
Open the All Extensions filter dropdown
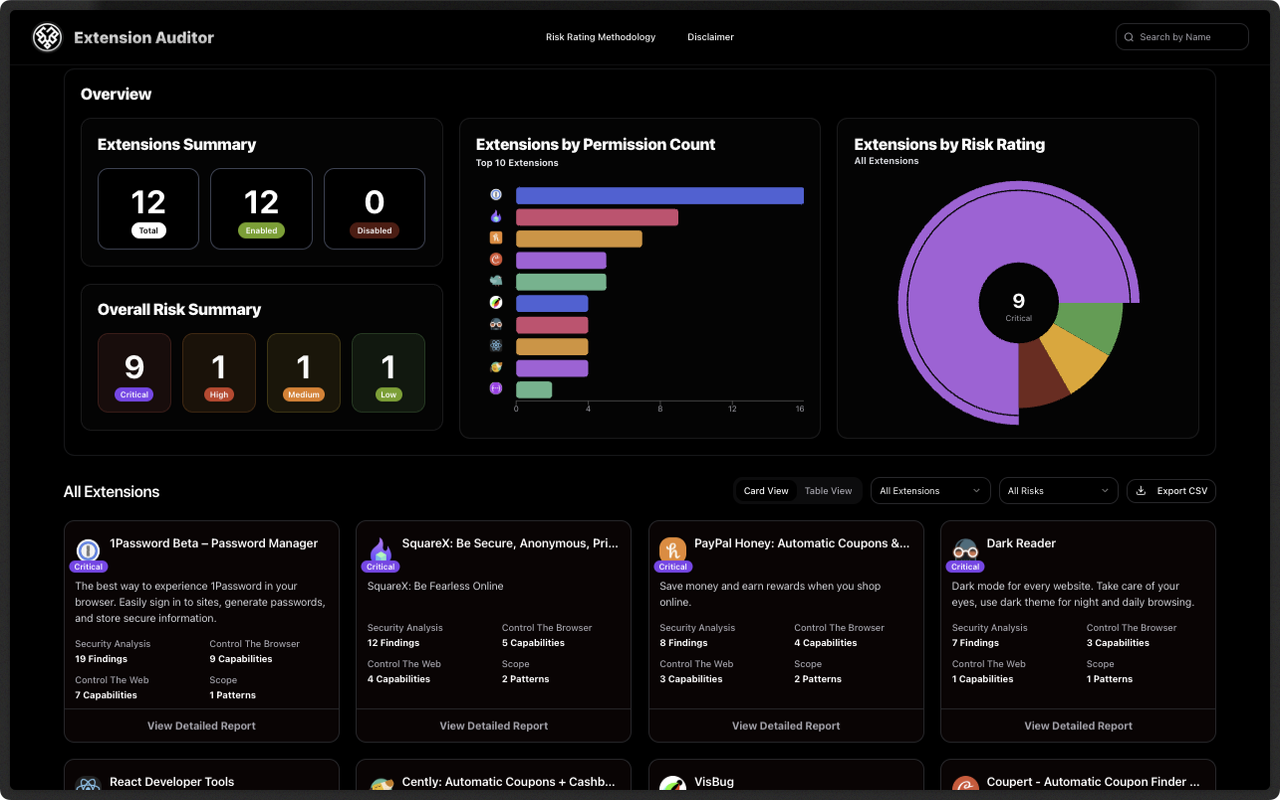[x=930, y=491]
